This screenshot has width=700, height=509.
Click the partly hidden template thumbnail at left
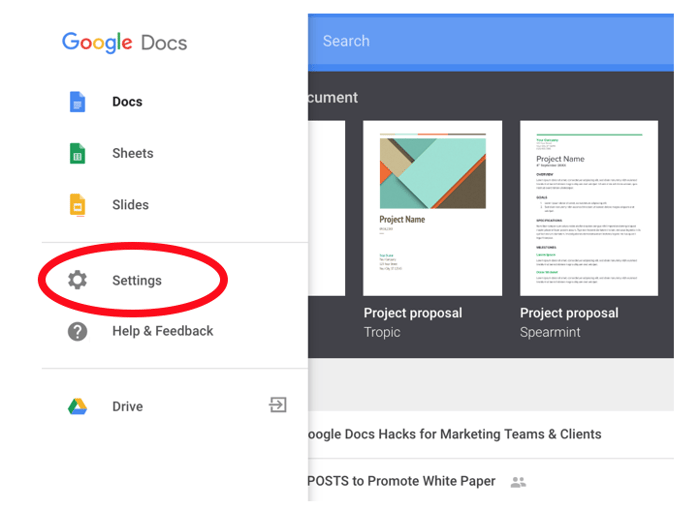(326, 208)
